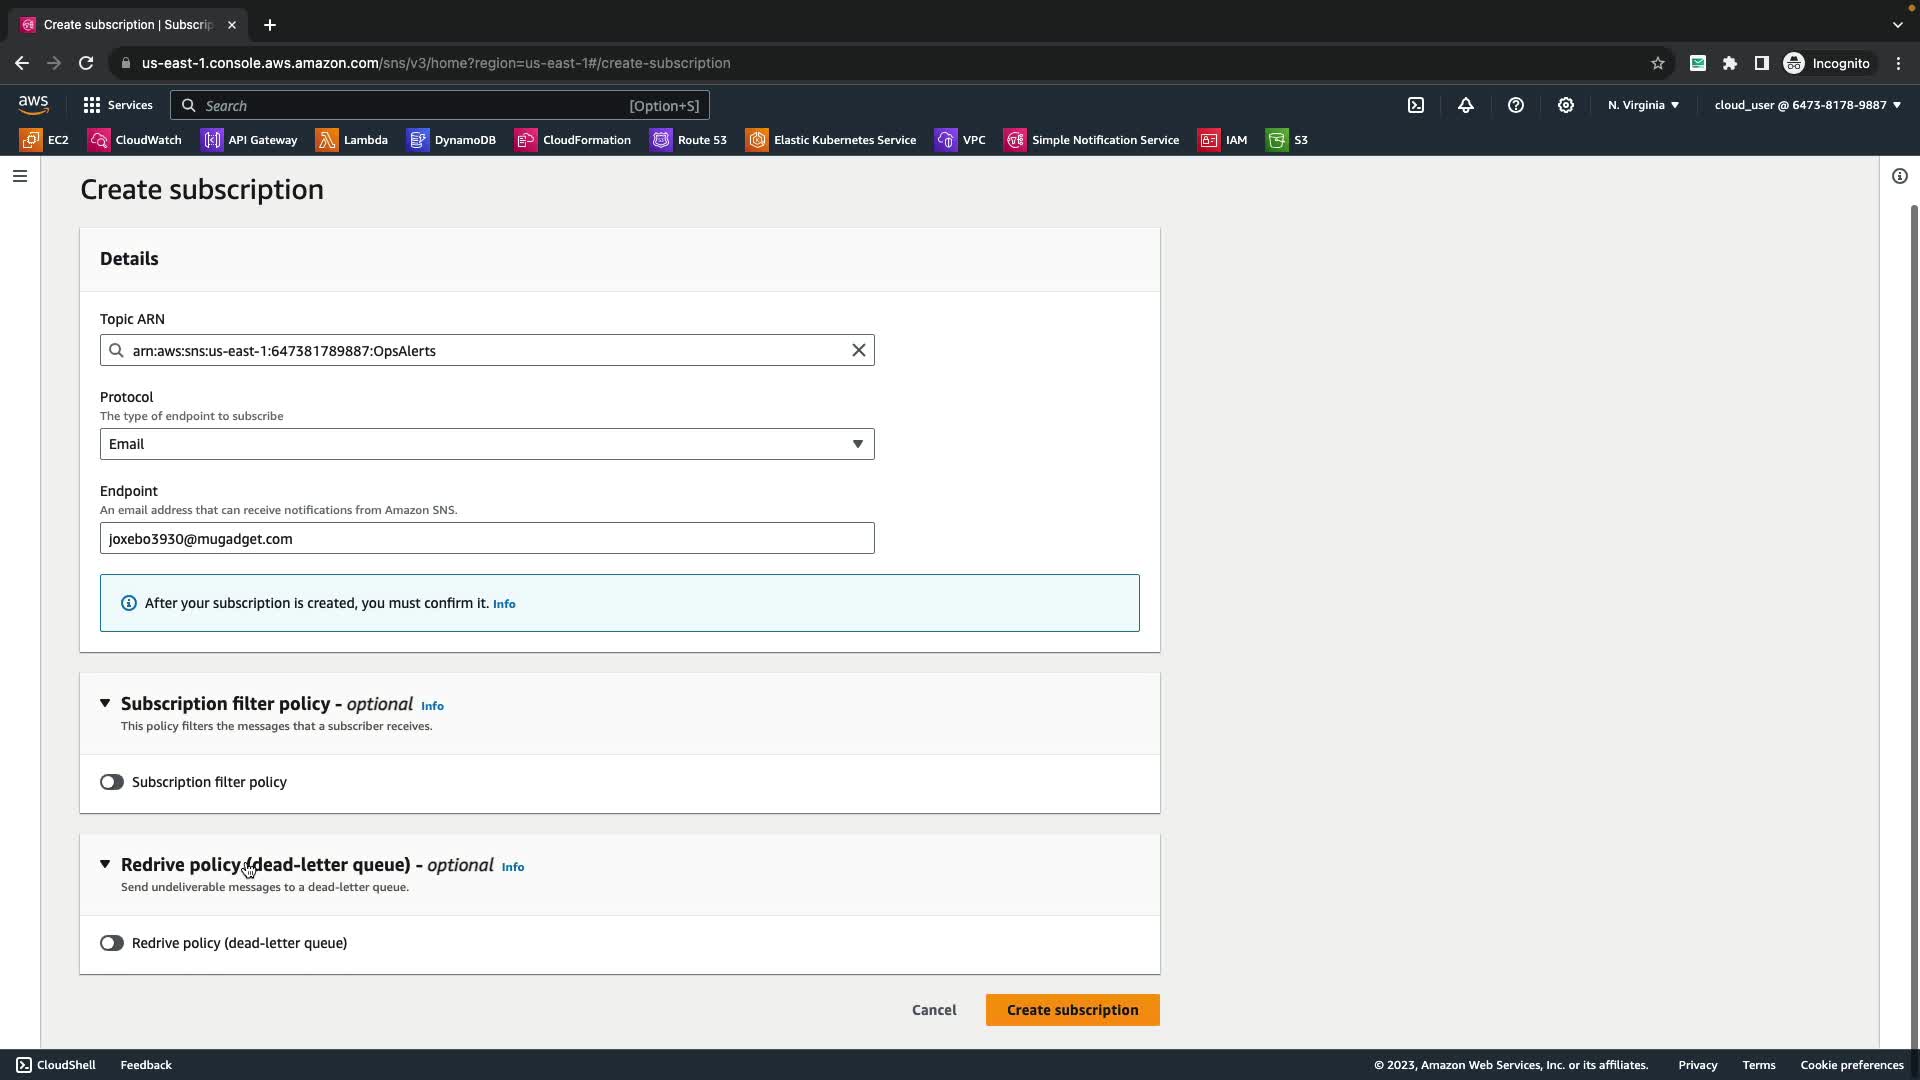Open the settings gear in AWS header
The image size is (1920, 1080).
pos(1566,105)
